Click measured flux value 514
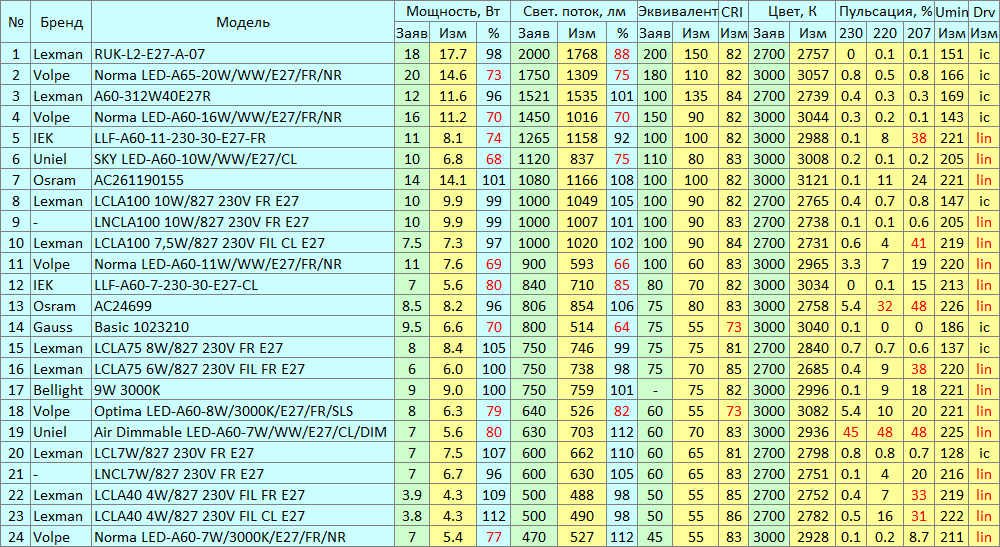Viewport: 1000px width, 547px height. 583,328
